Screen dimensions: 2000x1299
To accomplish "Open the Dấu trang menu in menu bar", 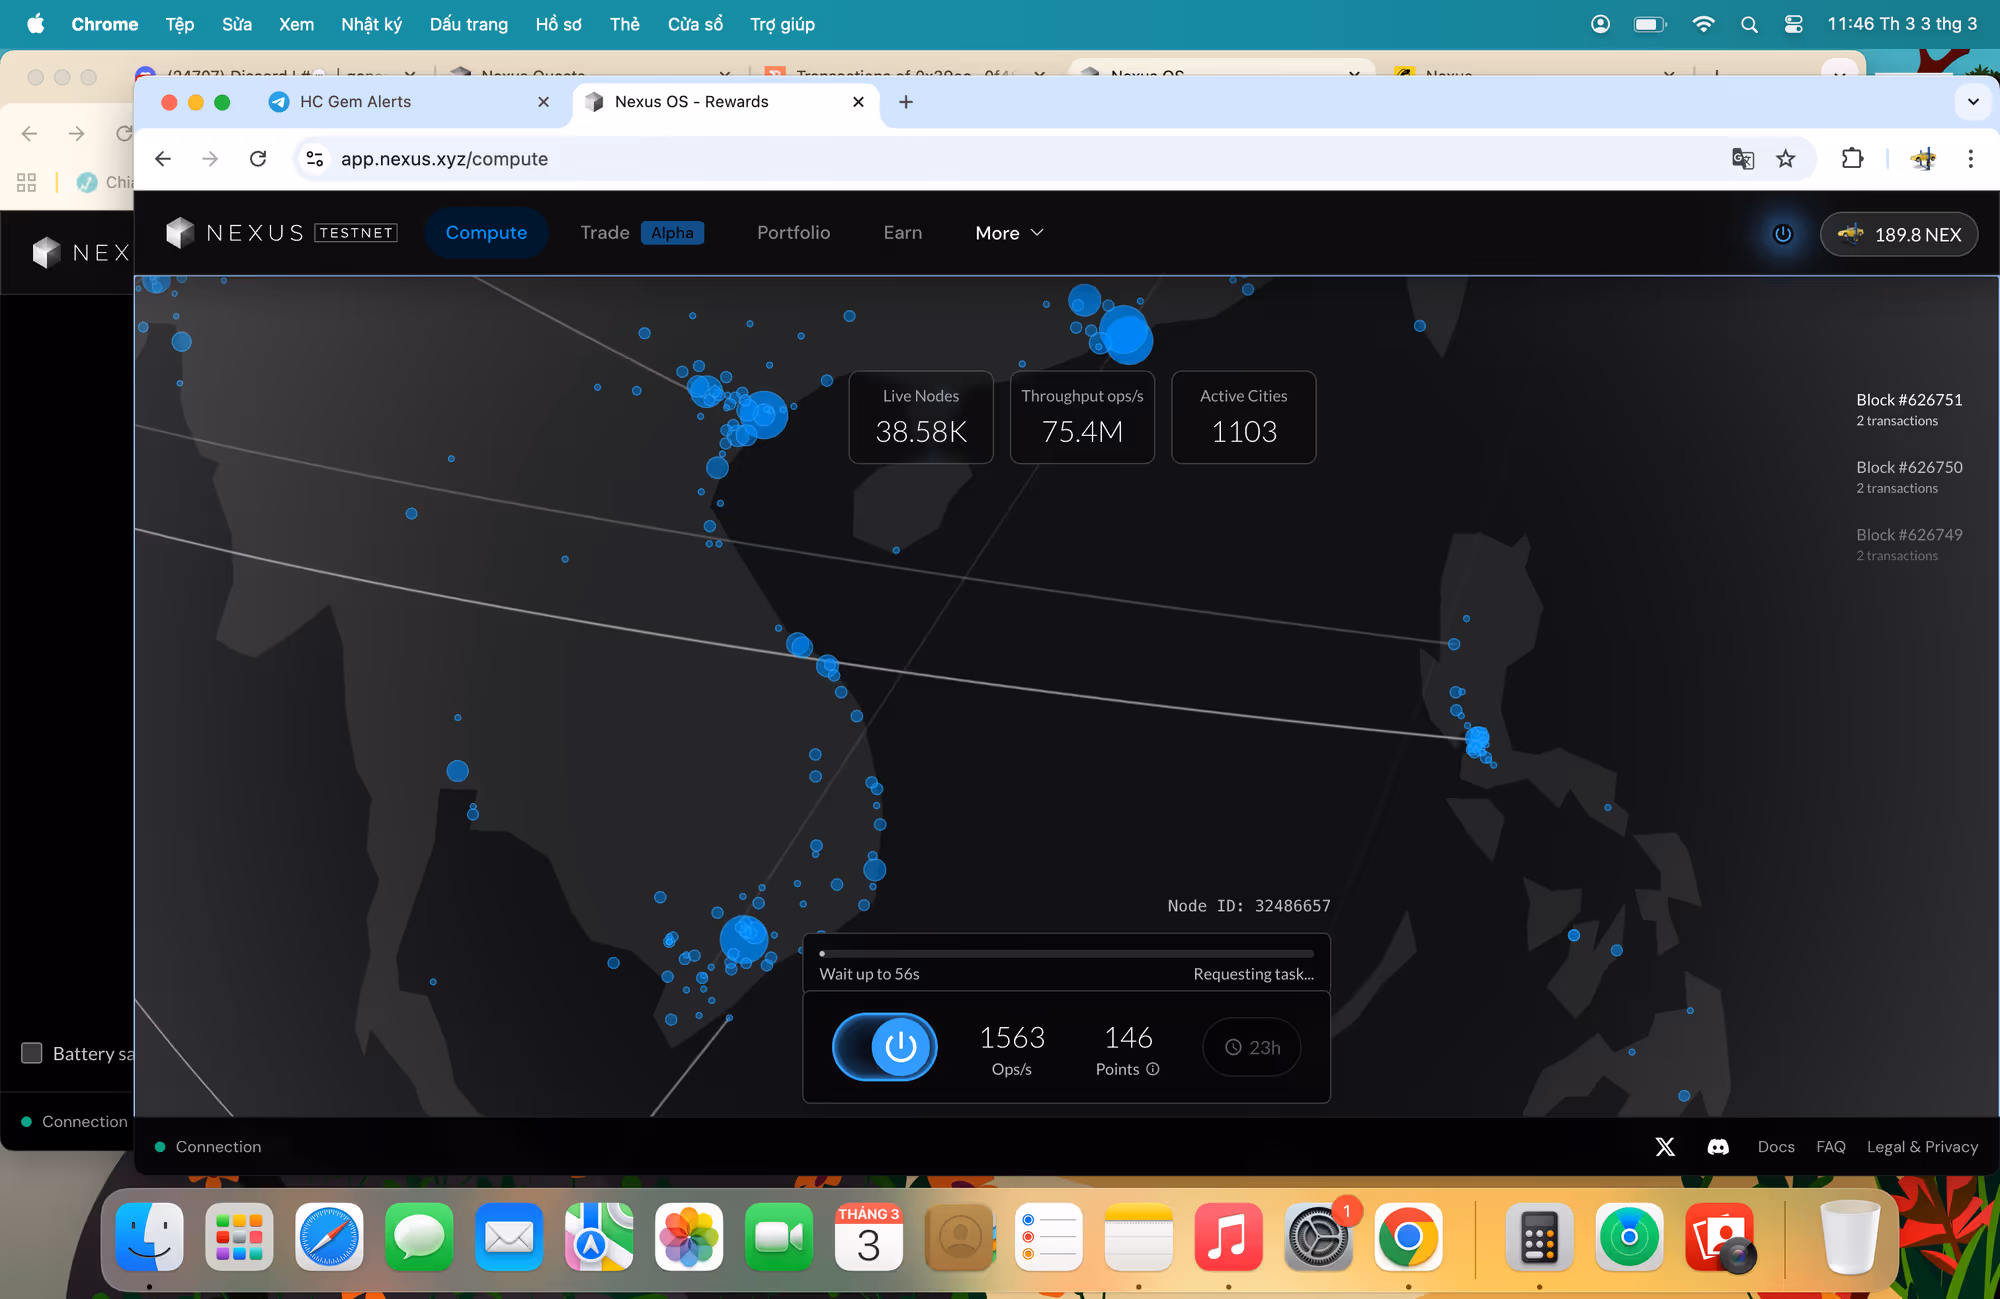I will [x=468, y=24].
